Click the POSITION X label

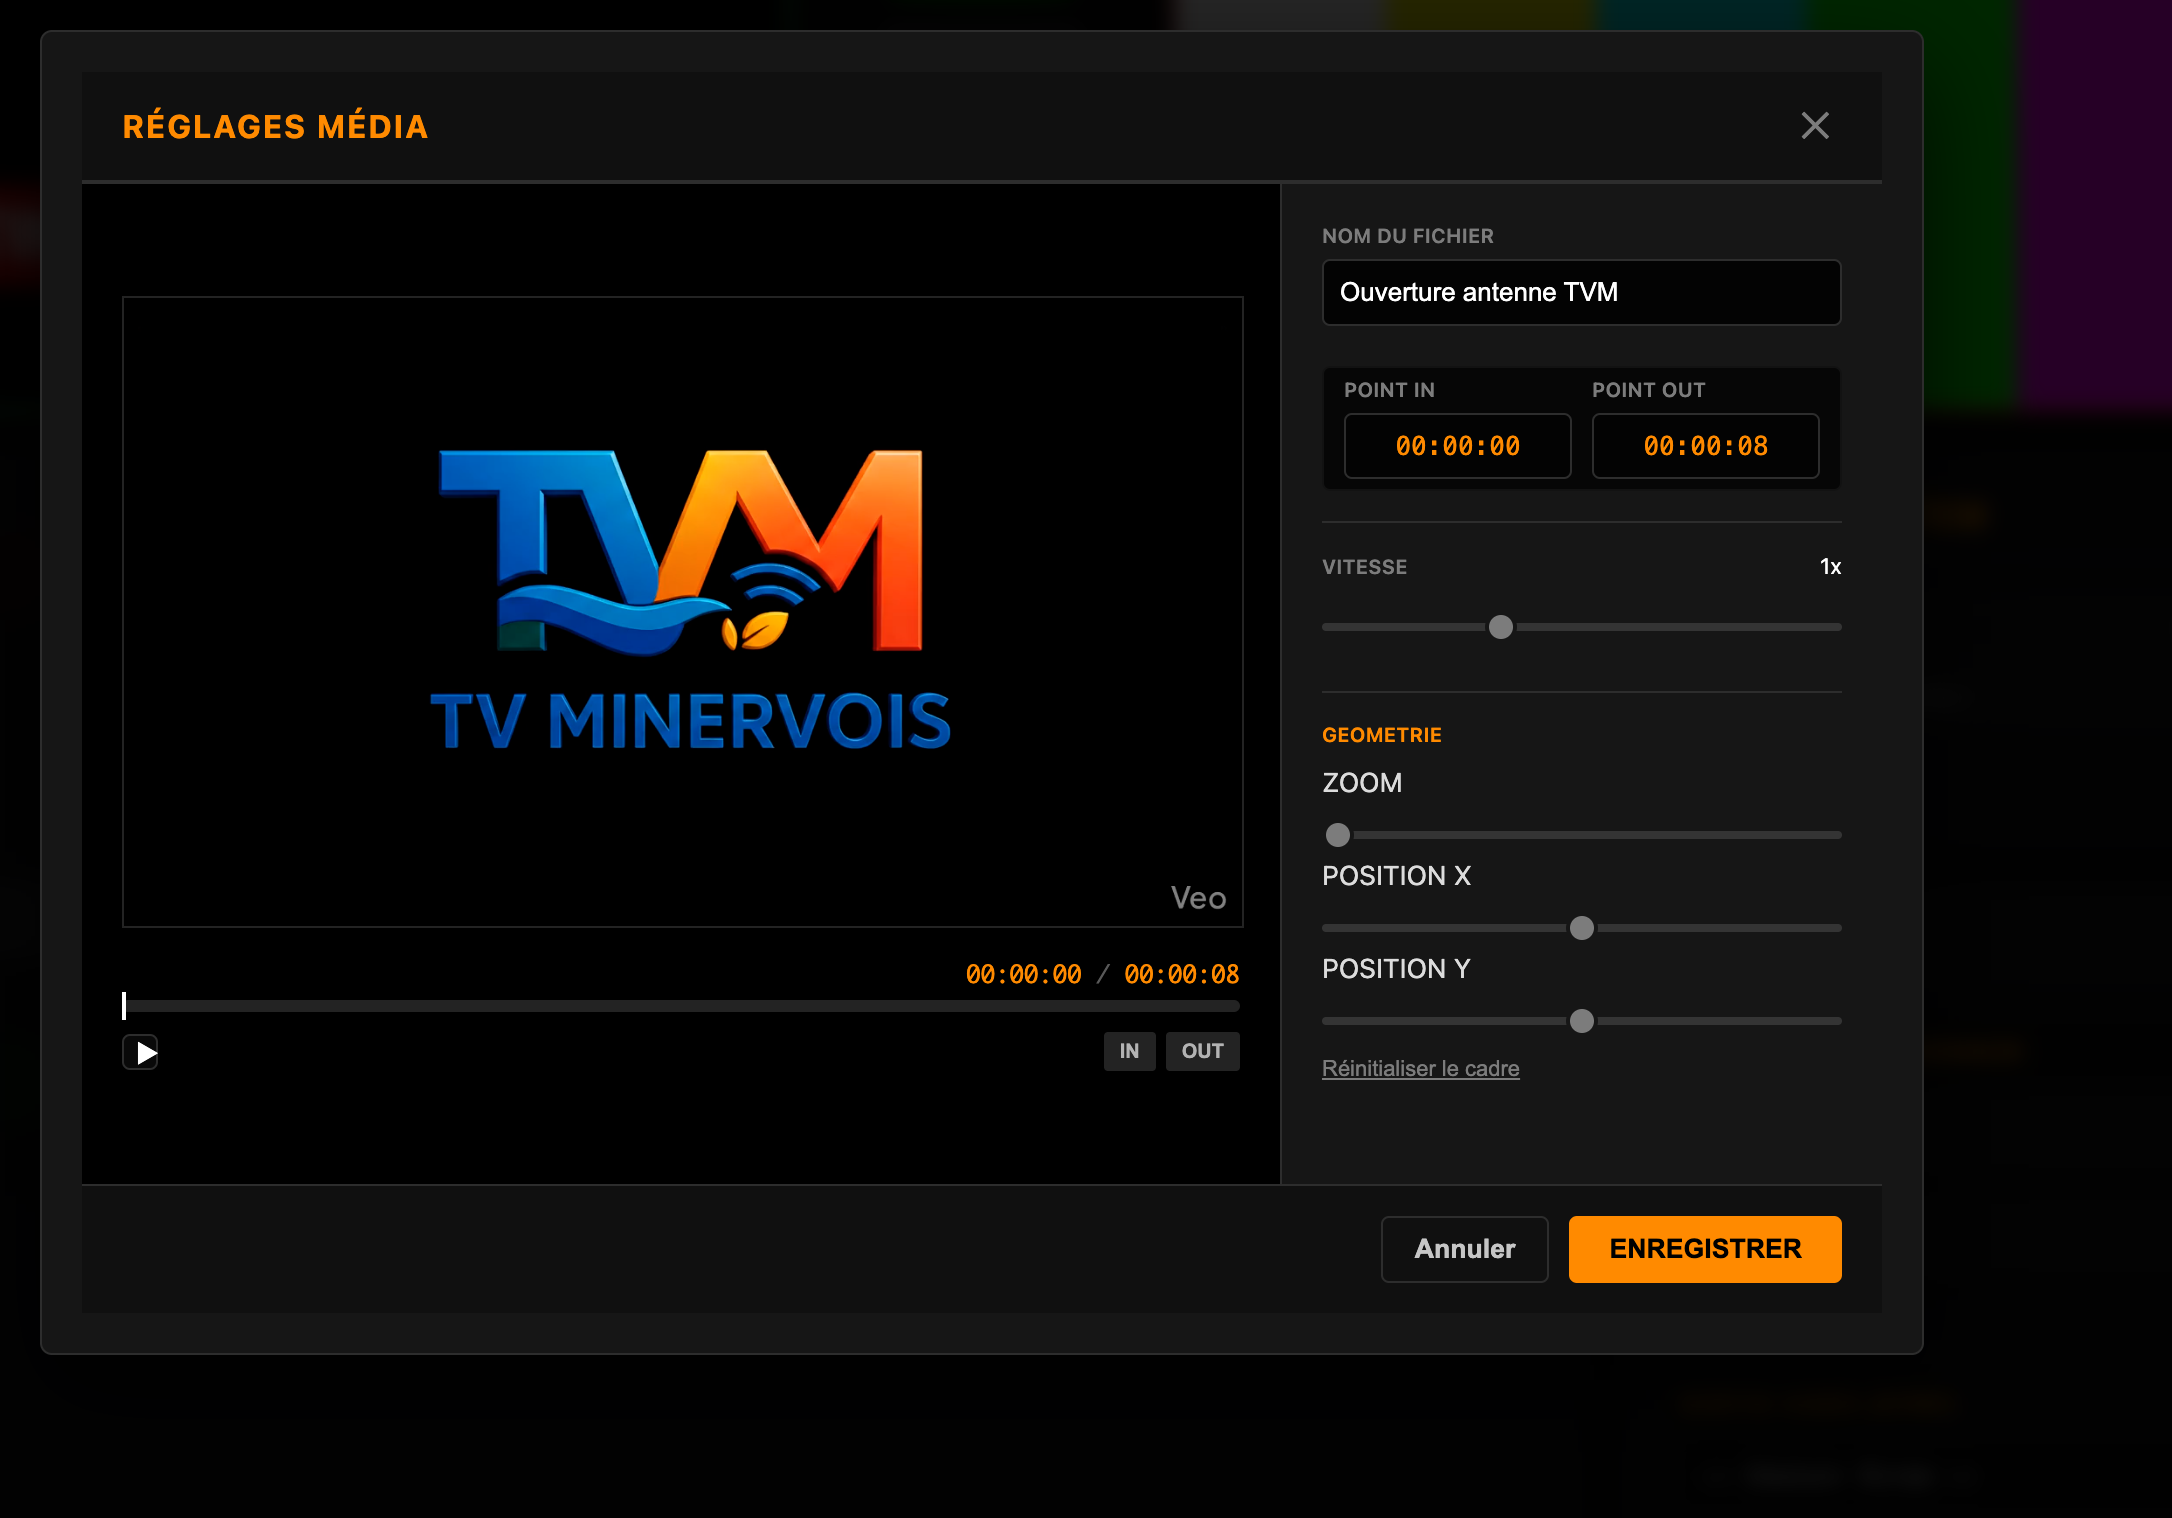coord(1396,876)
